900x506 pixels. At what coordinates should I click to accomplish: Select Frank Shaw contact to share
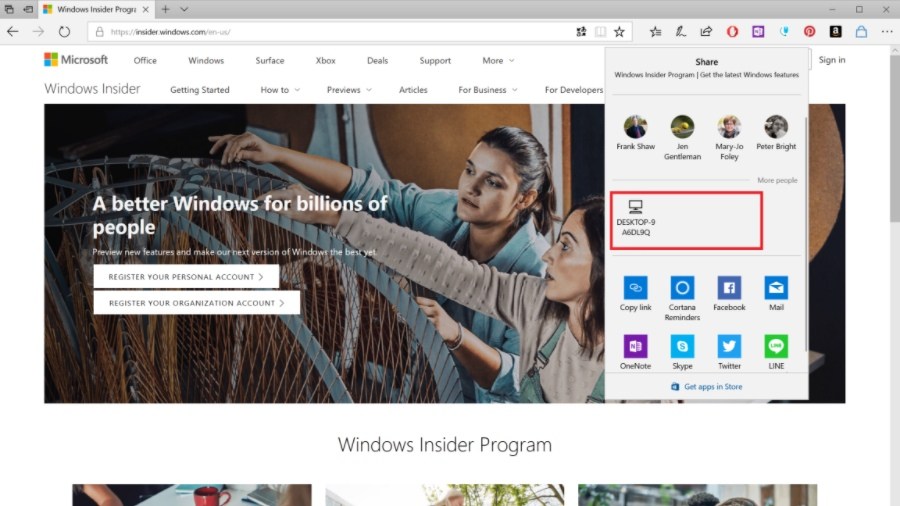click(x=635, y=132)
